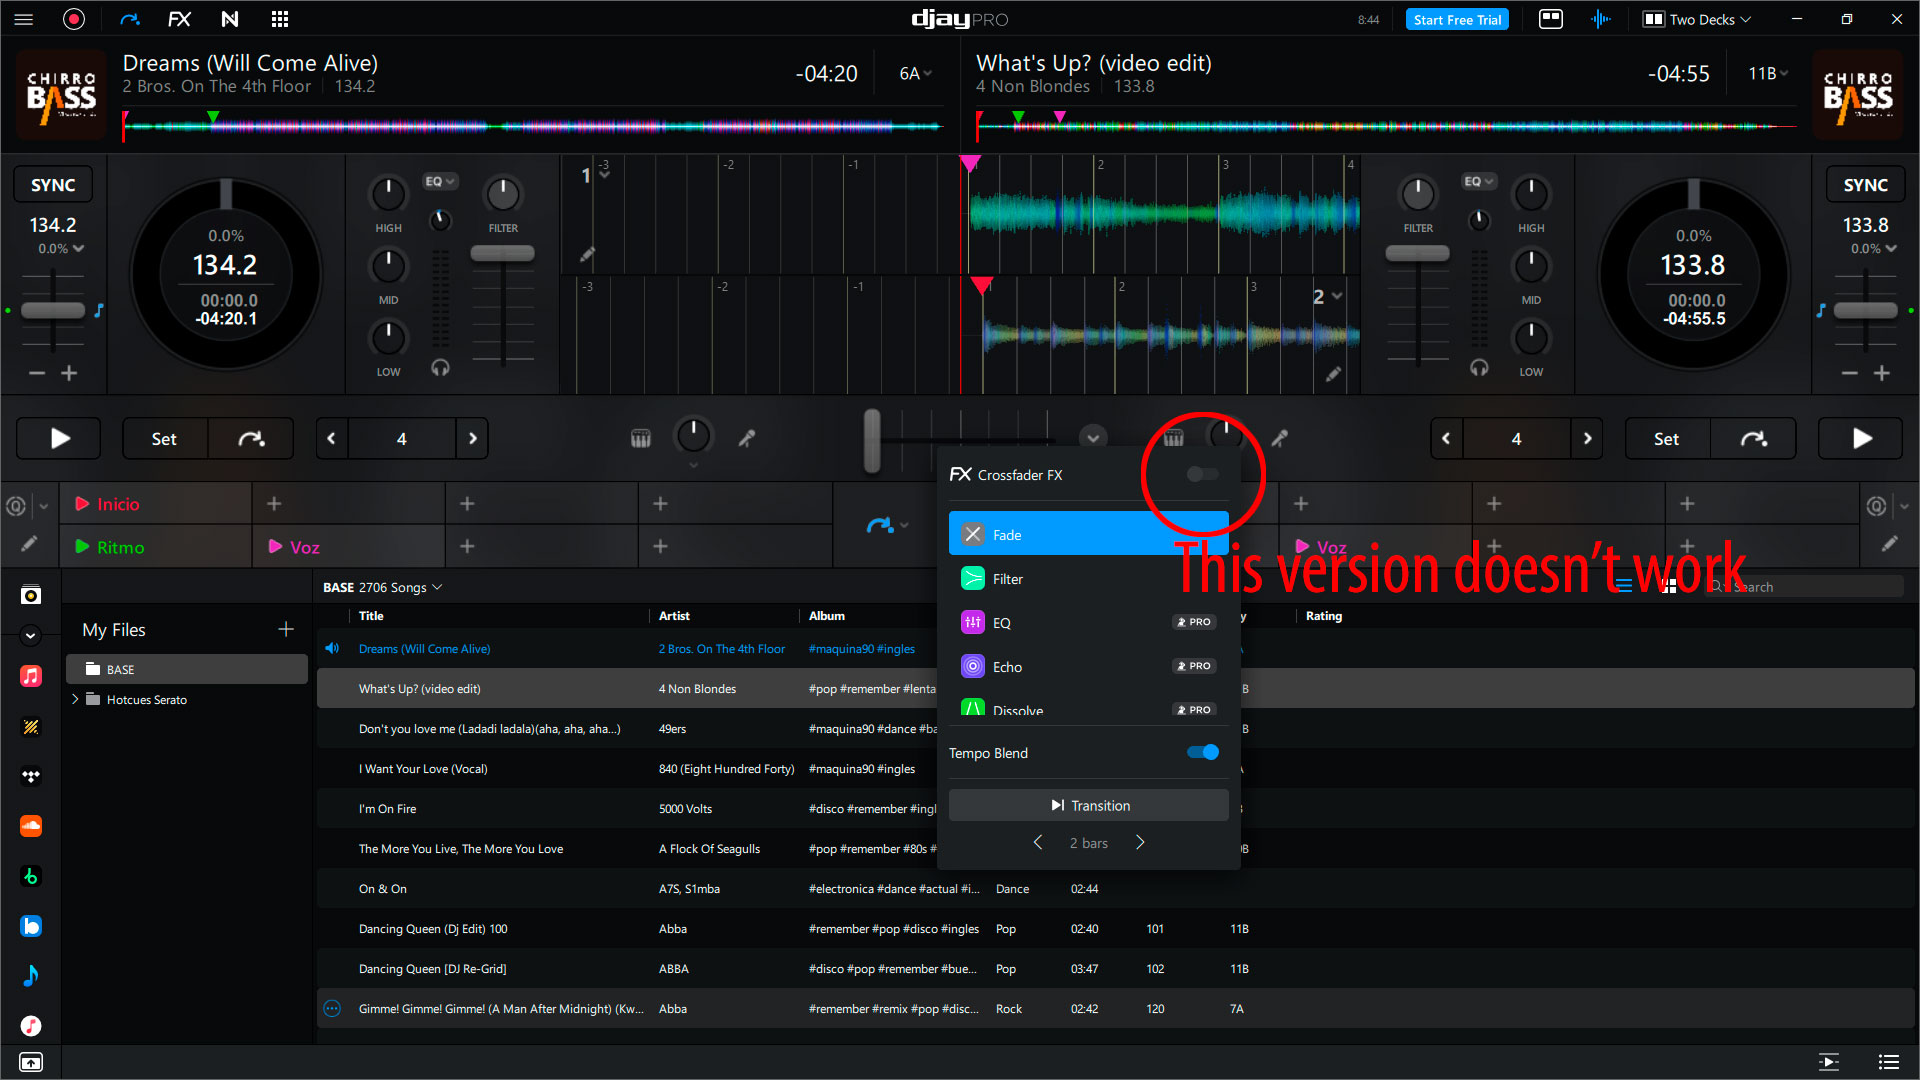Screen dimensions: 1920x1080
Task: Open TIDAL source in sidebar
Action: [31, 776]
